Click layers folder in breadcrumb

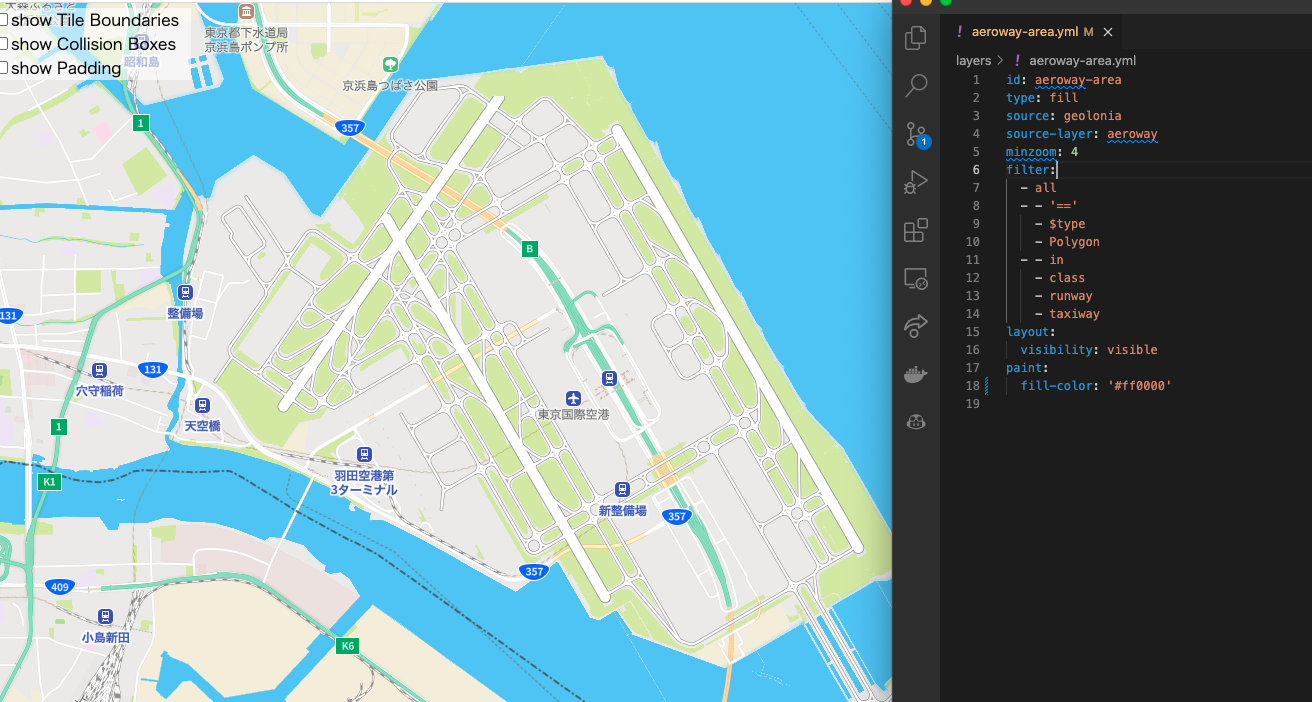pos(973,61)
